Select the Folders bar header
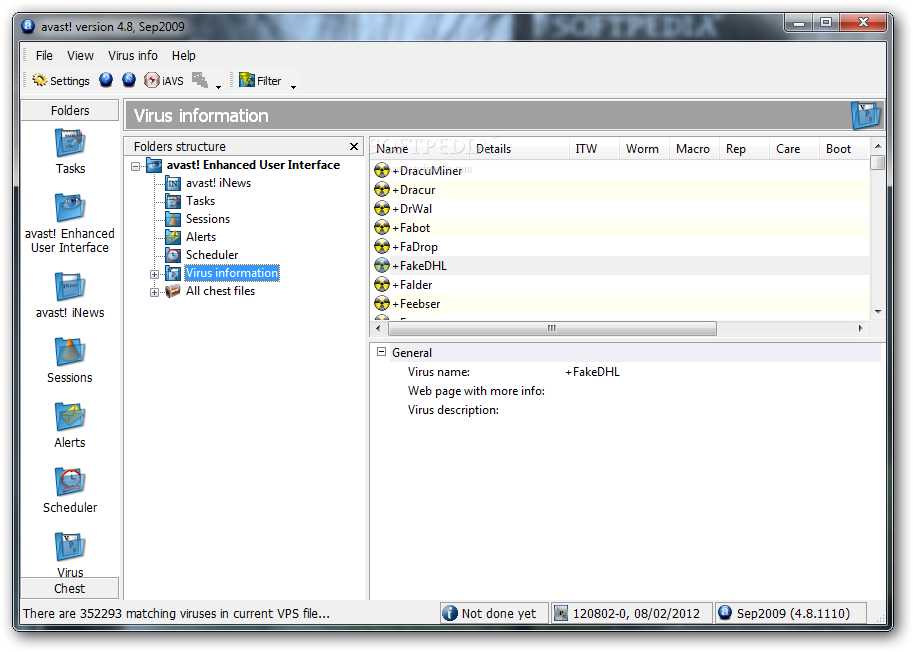 (70, 110)
